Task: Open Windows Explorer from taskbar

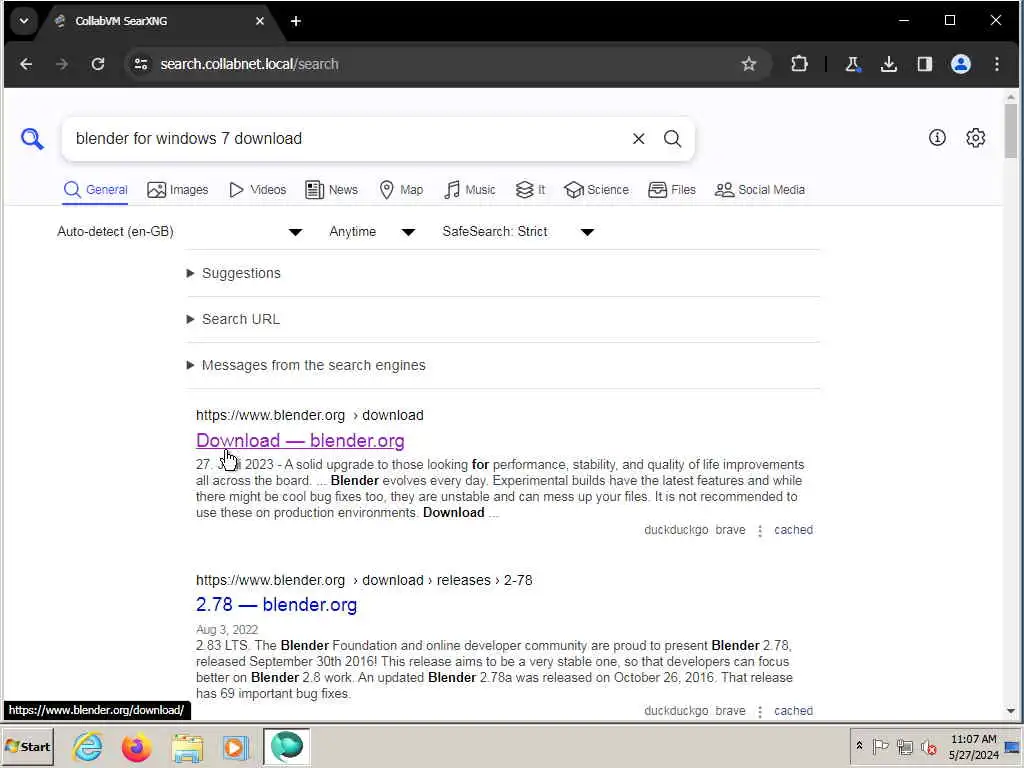Action: pyautogui.click(x=187, y=747)
